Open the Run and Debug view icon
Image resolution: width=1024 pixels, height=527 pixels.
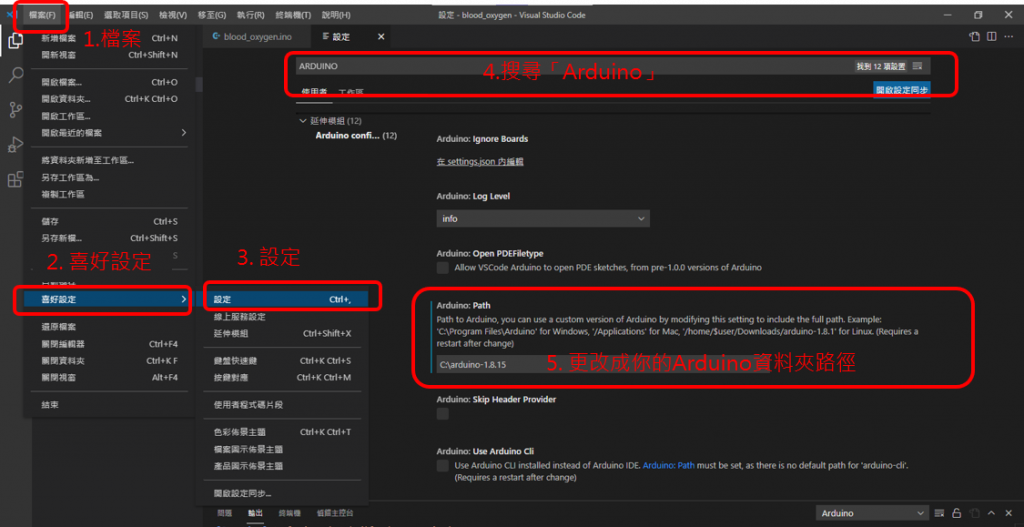coord(15,144)
